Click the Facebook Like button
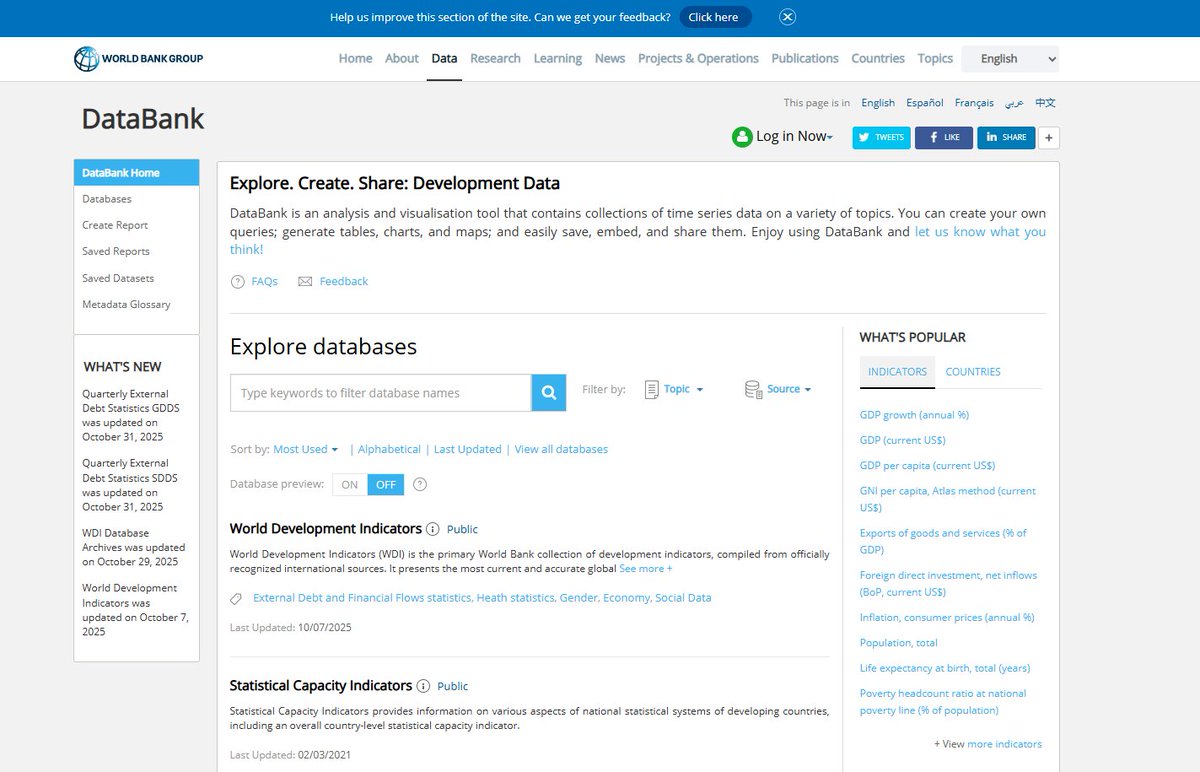The height and width of the screenshot is (772, 1200). (x=944, y=137)
